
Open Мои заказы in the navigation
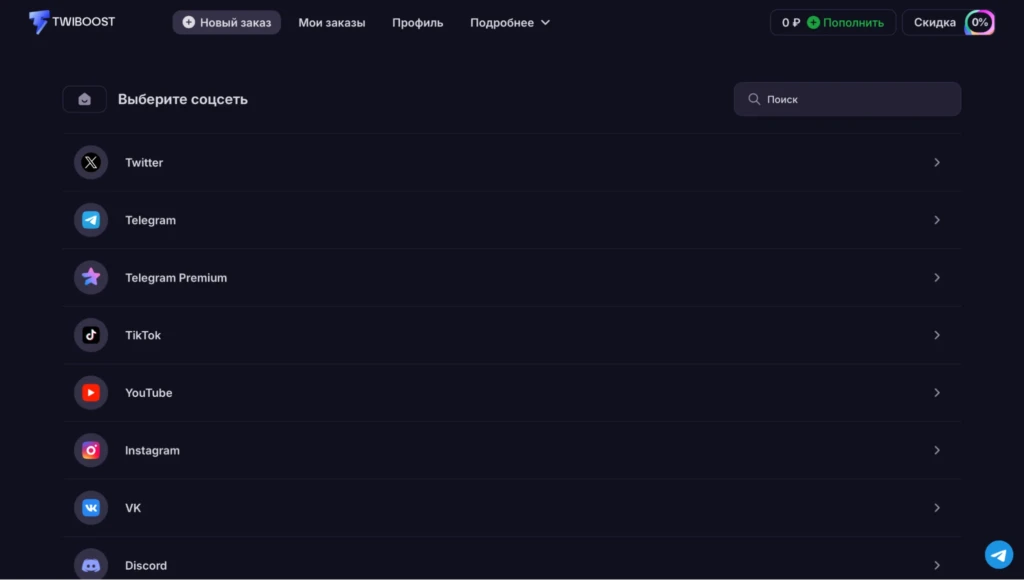(332, 23)
